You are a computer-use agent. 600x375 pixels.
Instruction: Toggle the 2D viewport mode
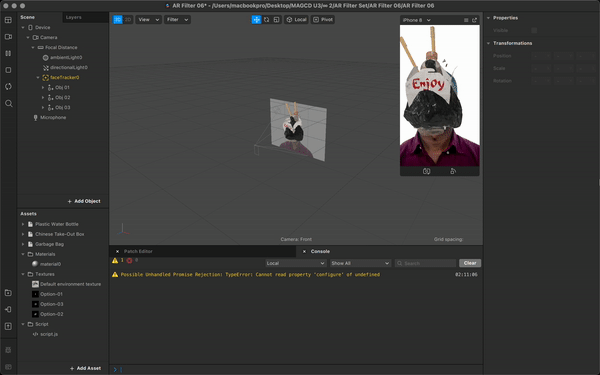(128, 20)
